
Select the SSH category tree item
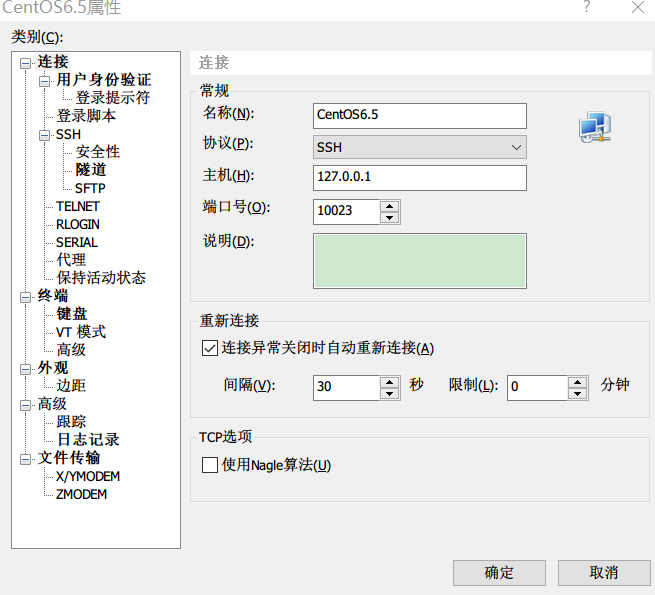[69, 135]
